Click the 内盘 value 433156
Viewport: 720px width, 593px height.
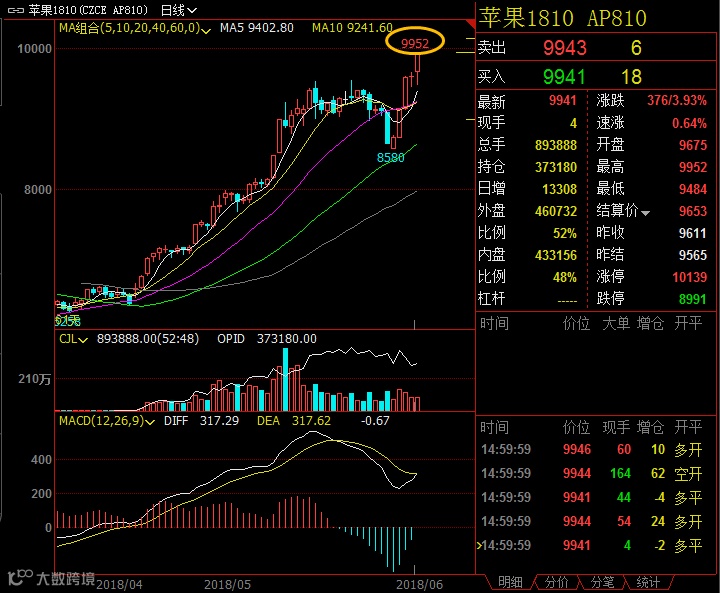(x=556, y=255)
